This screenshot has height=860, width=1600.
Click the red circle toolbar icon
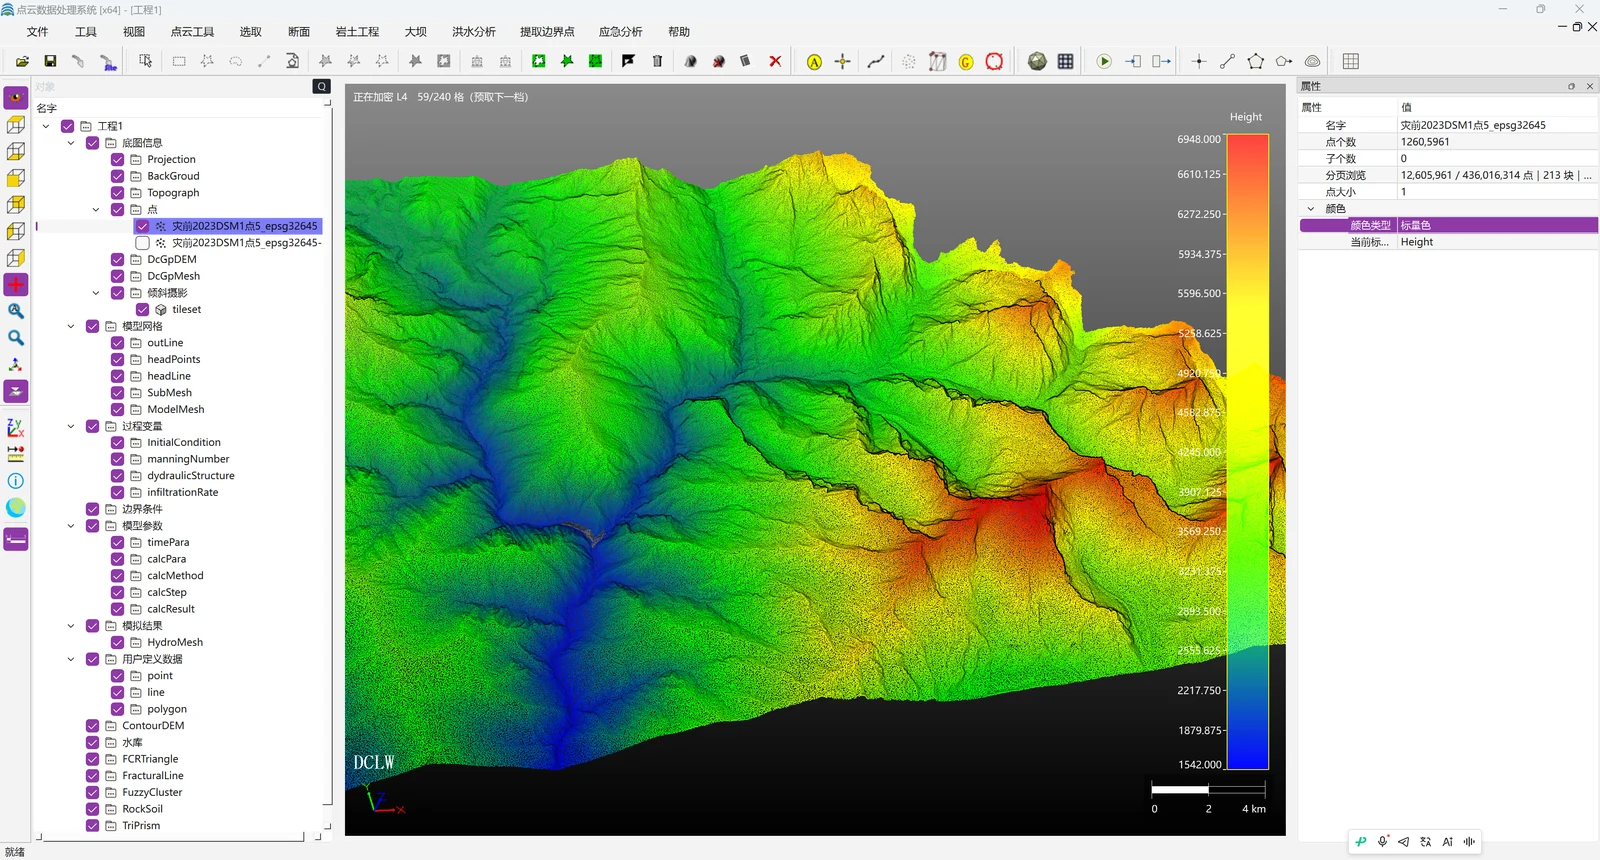click(994, 62)
